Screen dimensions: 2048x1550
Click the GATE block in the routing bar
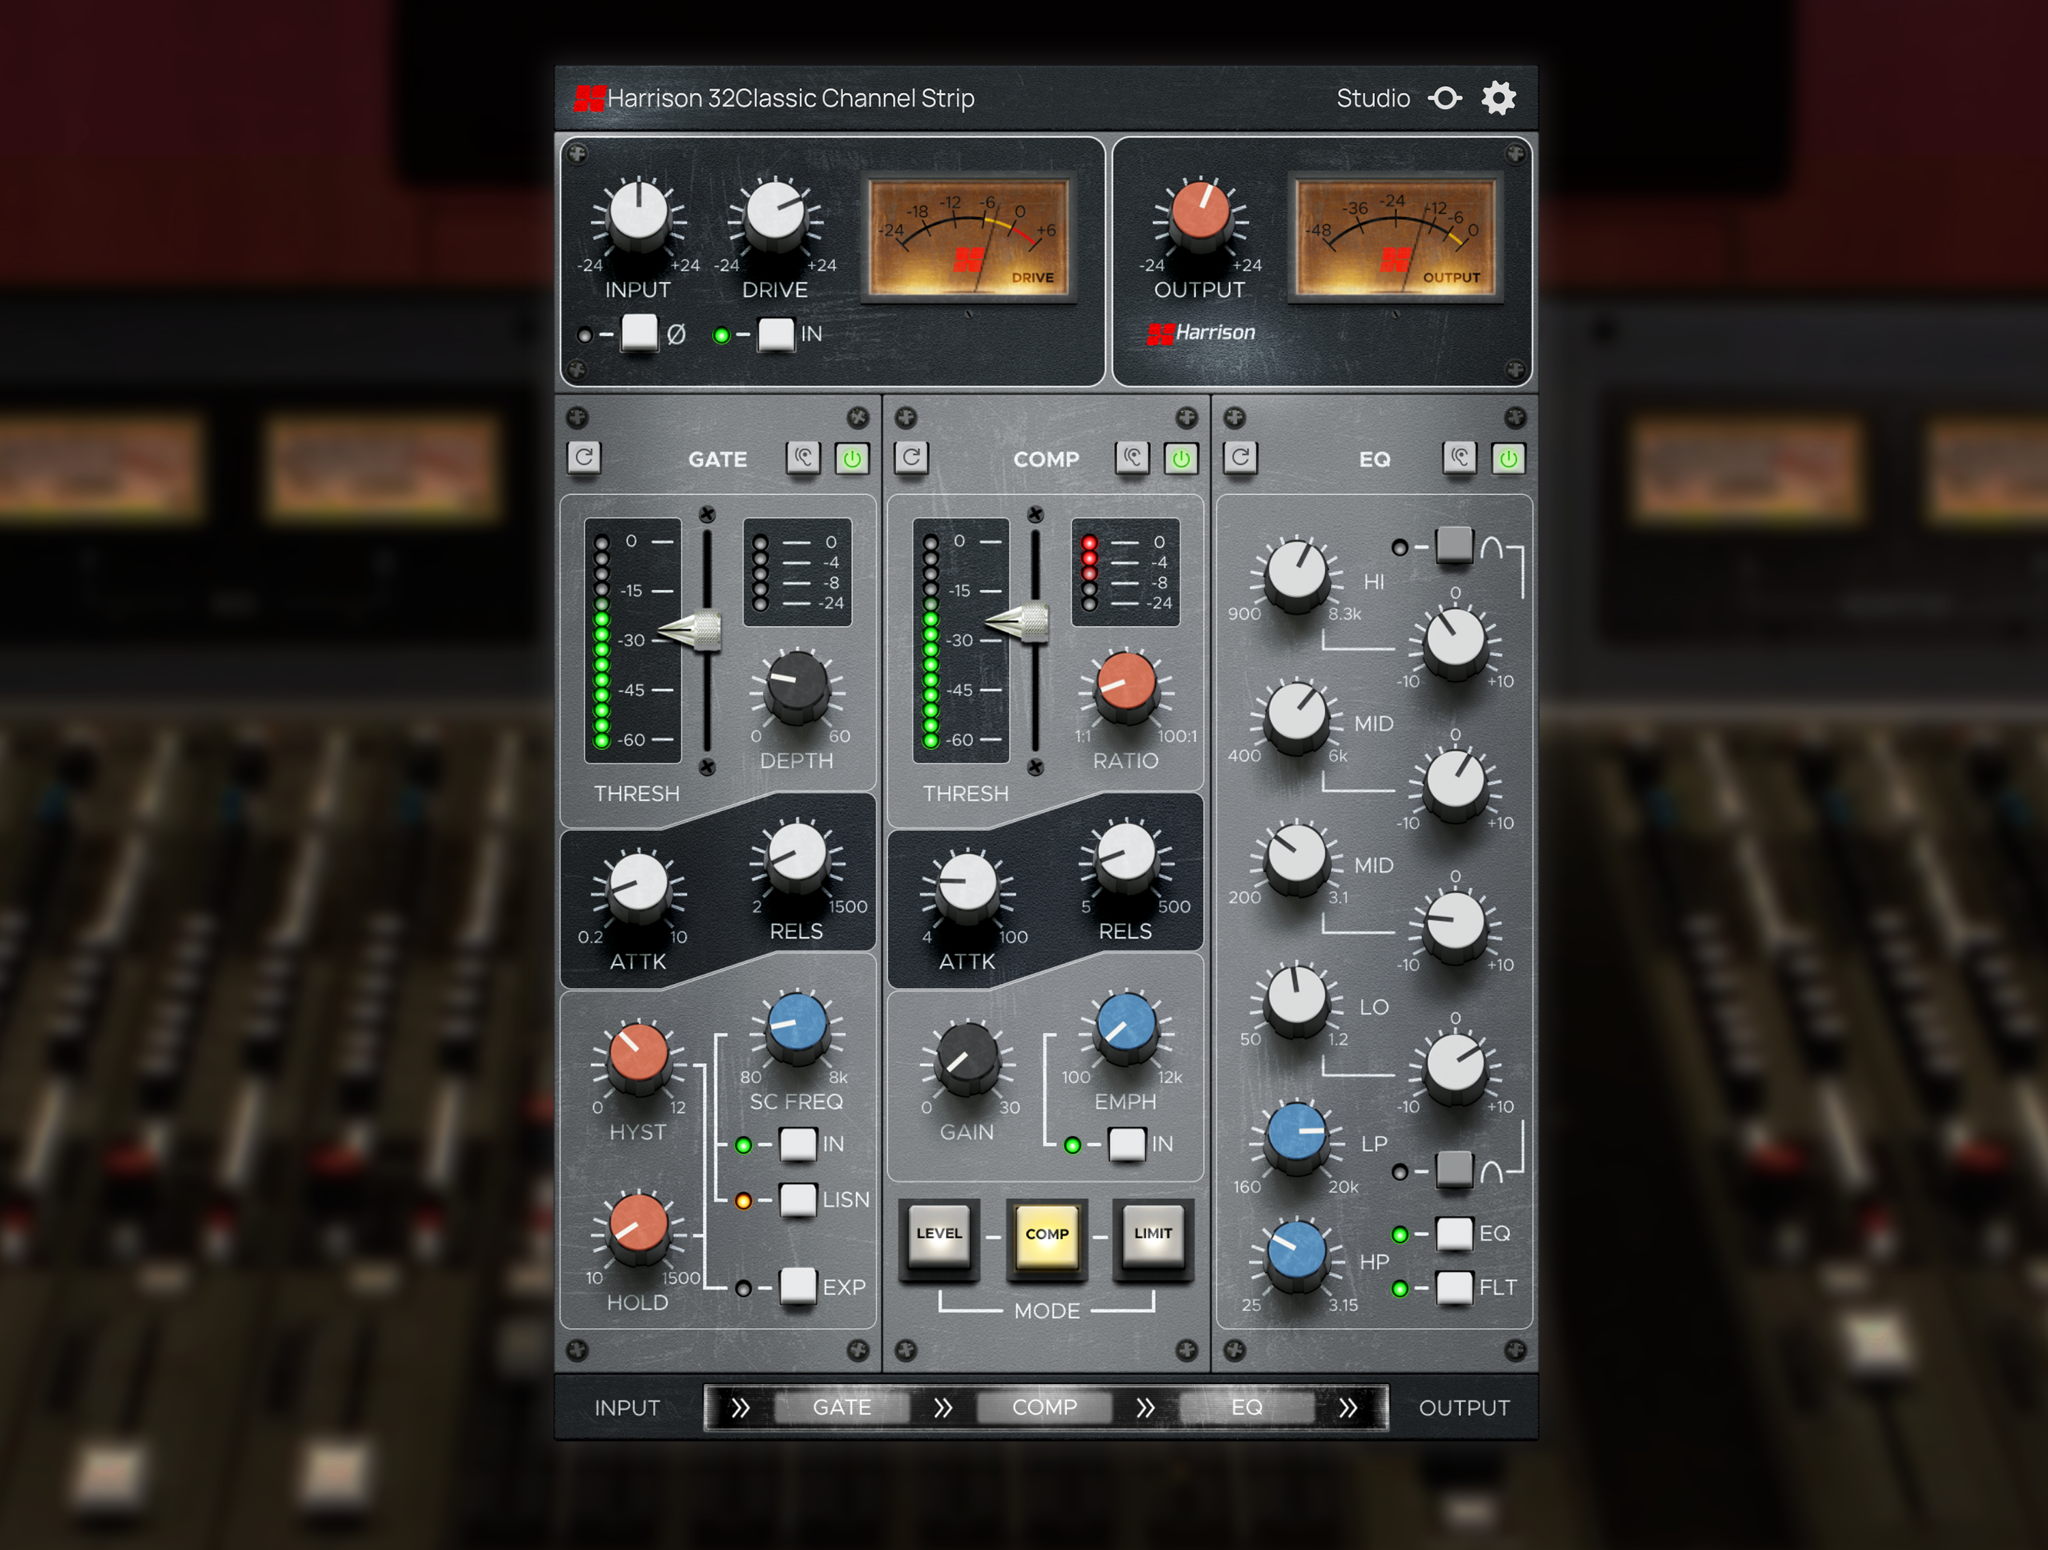point(842,1407)
